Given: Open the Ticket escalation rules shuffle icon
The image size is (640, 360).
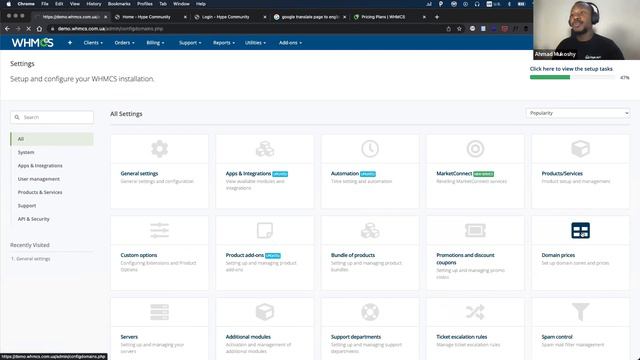Looking at the screenshot, I should coord(475,312).
